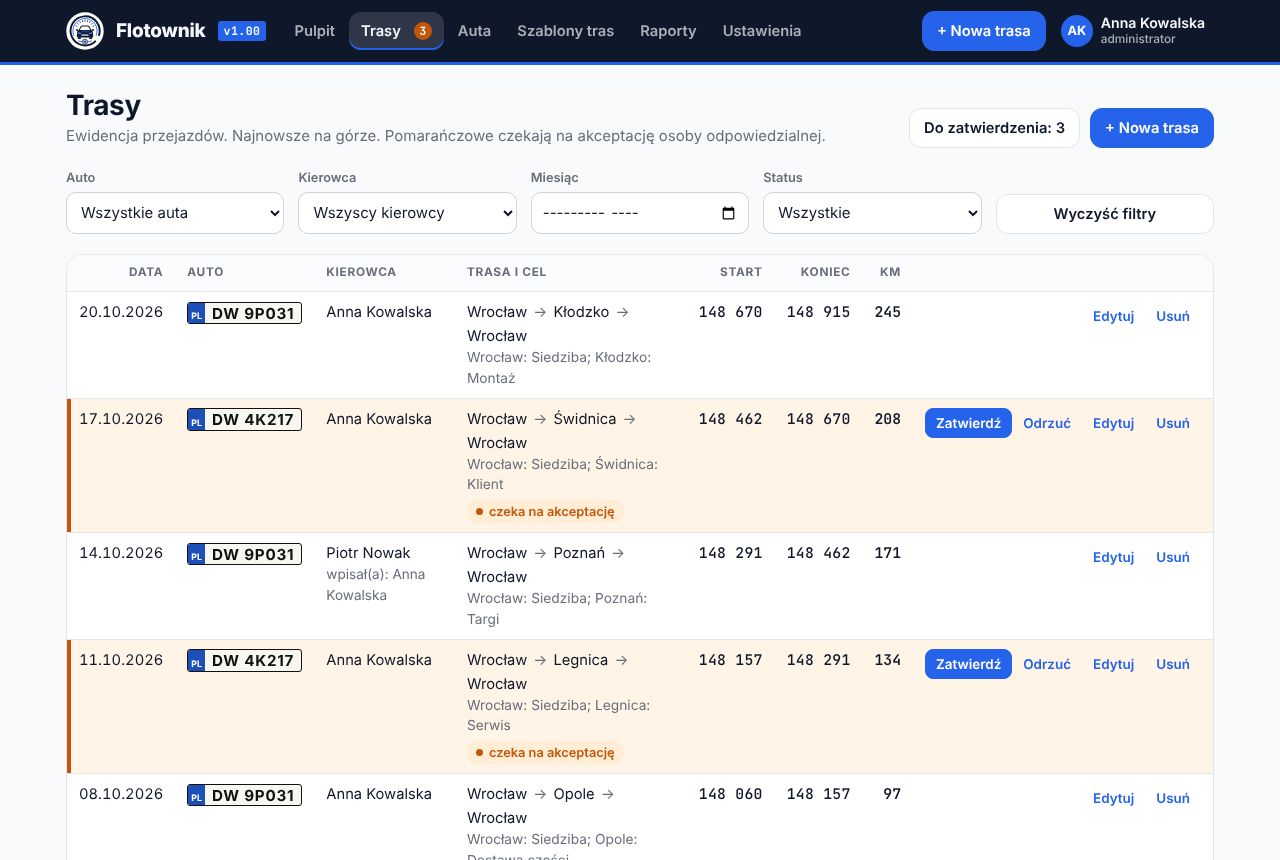Reject the 17.10.2026 Świdnica route

[x=1047, y=423]
